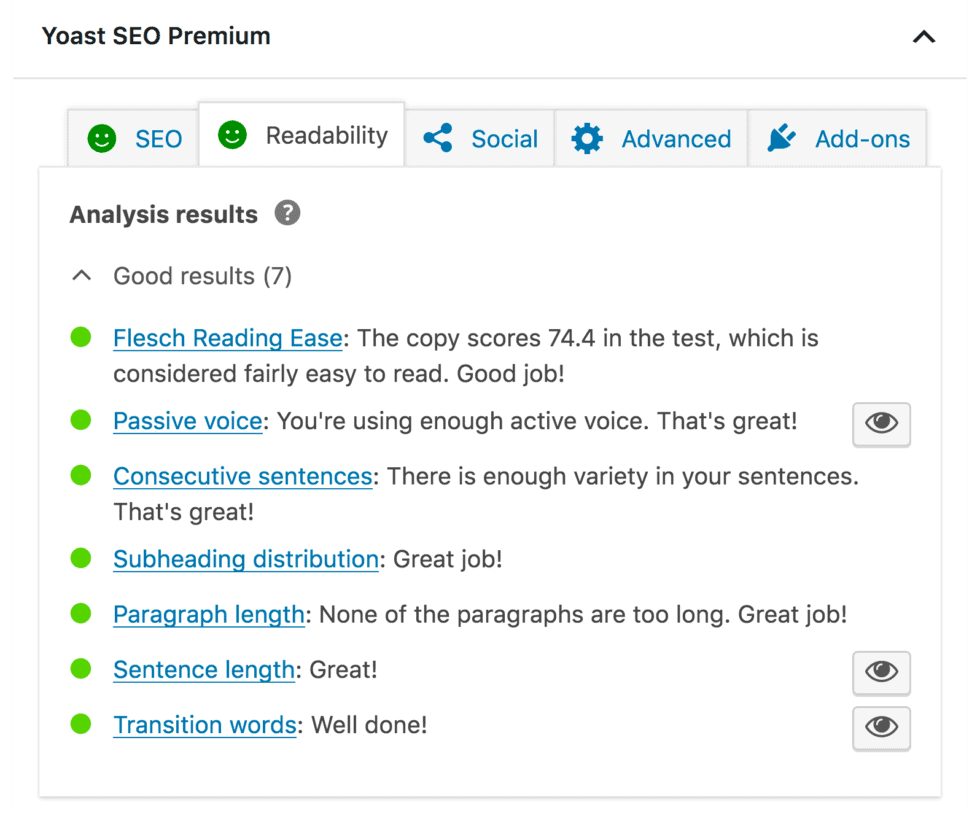Click the Readability tab smiley icon
980x813 pixels.
[x=232, y=135]
